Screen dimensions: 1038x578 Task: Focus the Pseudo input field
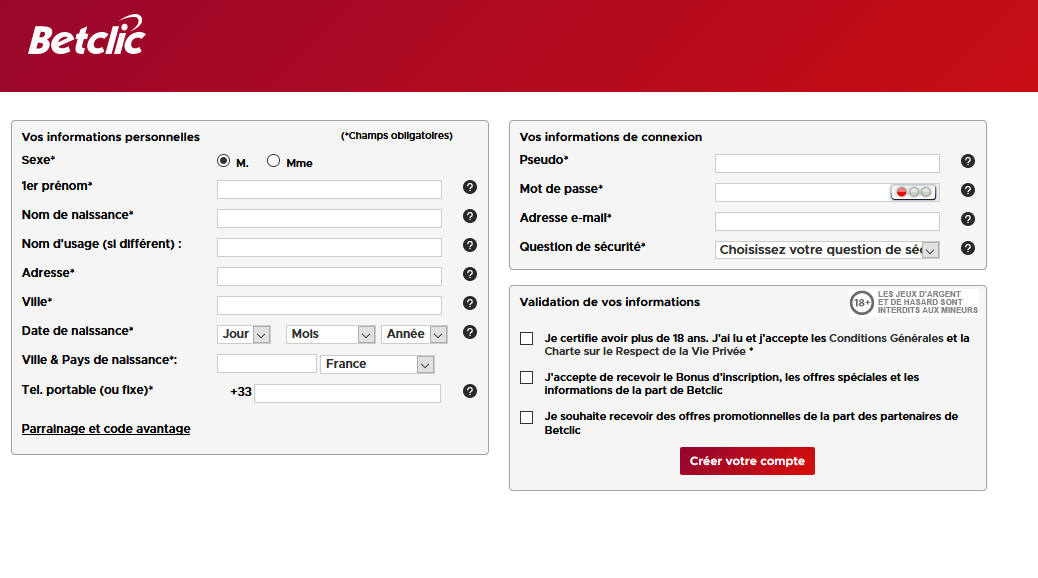click(x=827, y=164)
